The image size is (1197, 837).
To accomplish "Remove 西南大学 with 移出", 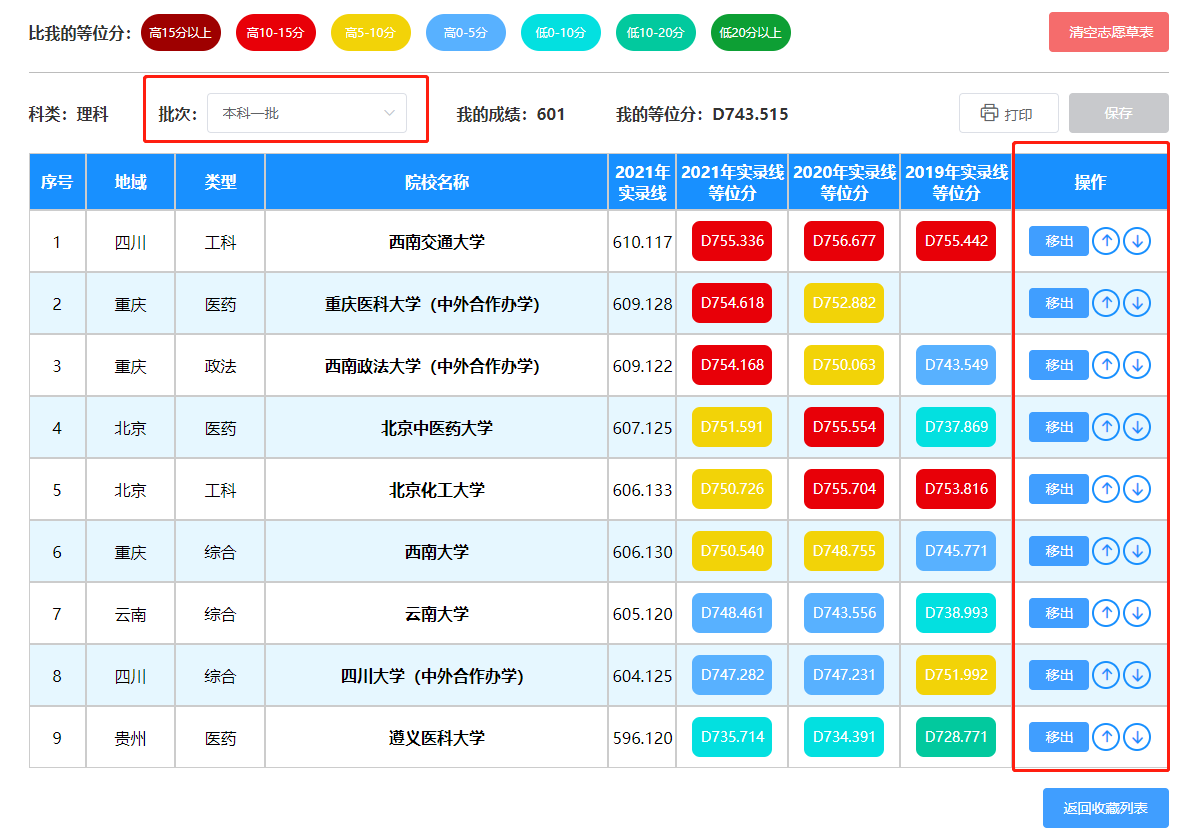I will click(1059, 551).
